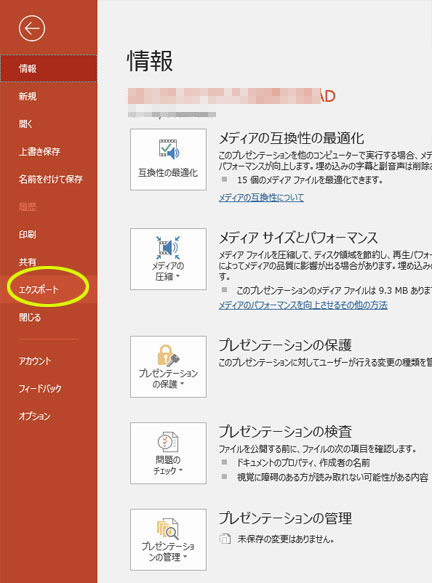Click the manage presentation magnifier icon
This screenshot has width=432, height=583.
[x=168, y=529]
